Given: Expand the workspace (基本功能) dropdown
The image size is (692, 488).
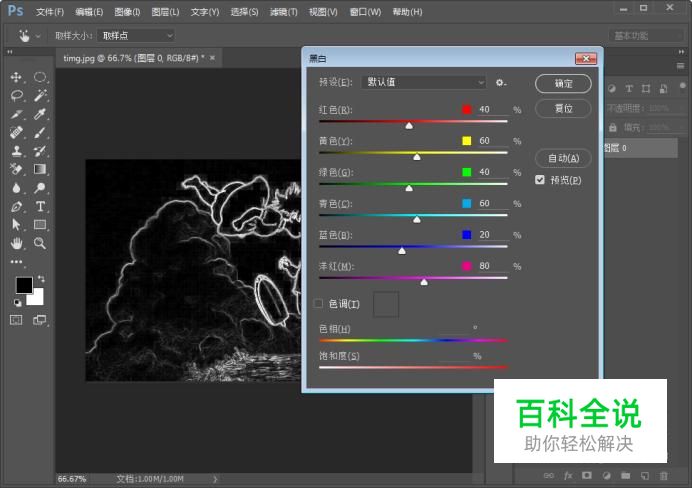Looking at the screenshot, I should coord(646,36).
